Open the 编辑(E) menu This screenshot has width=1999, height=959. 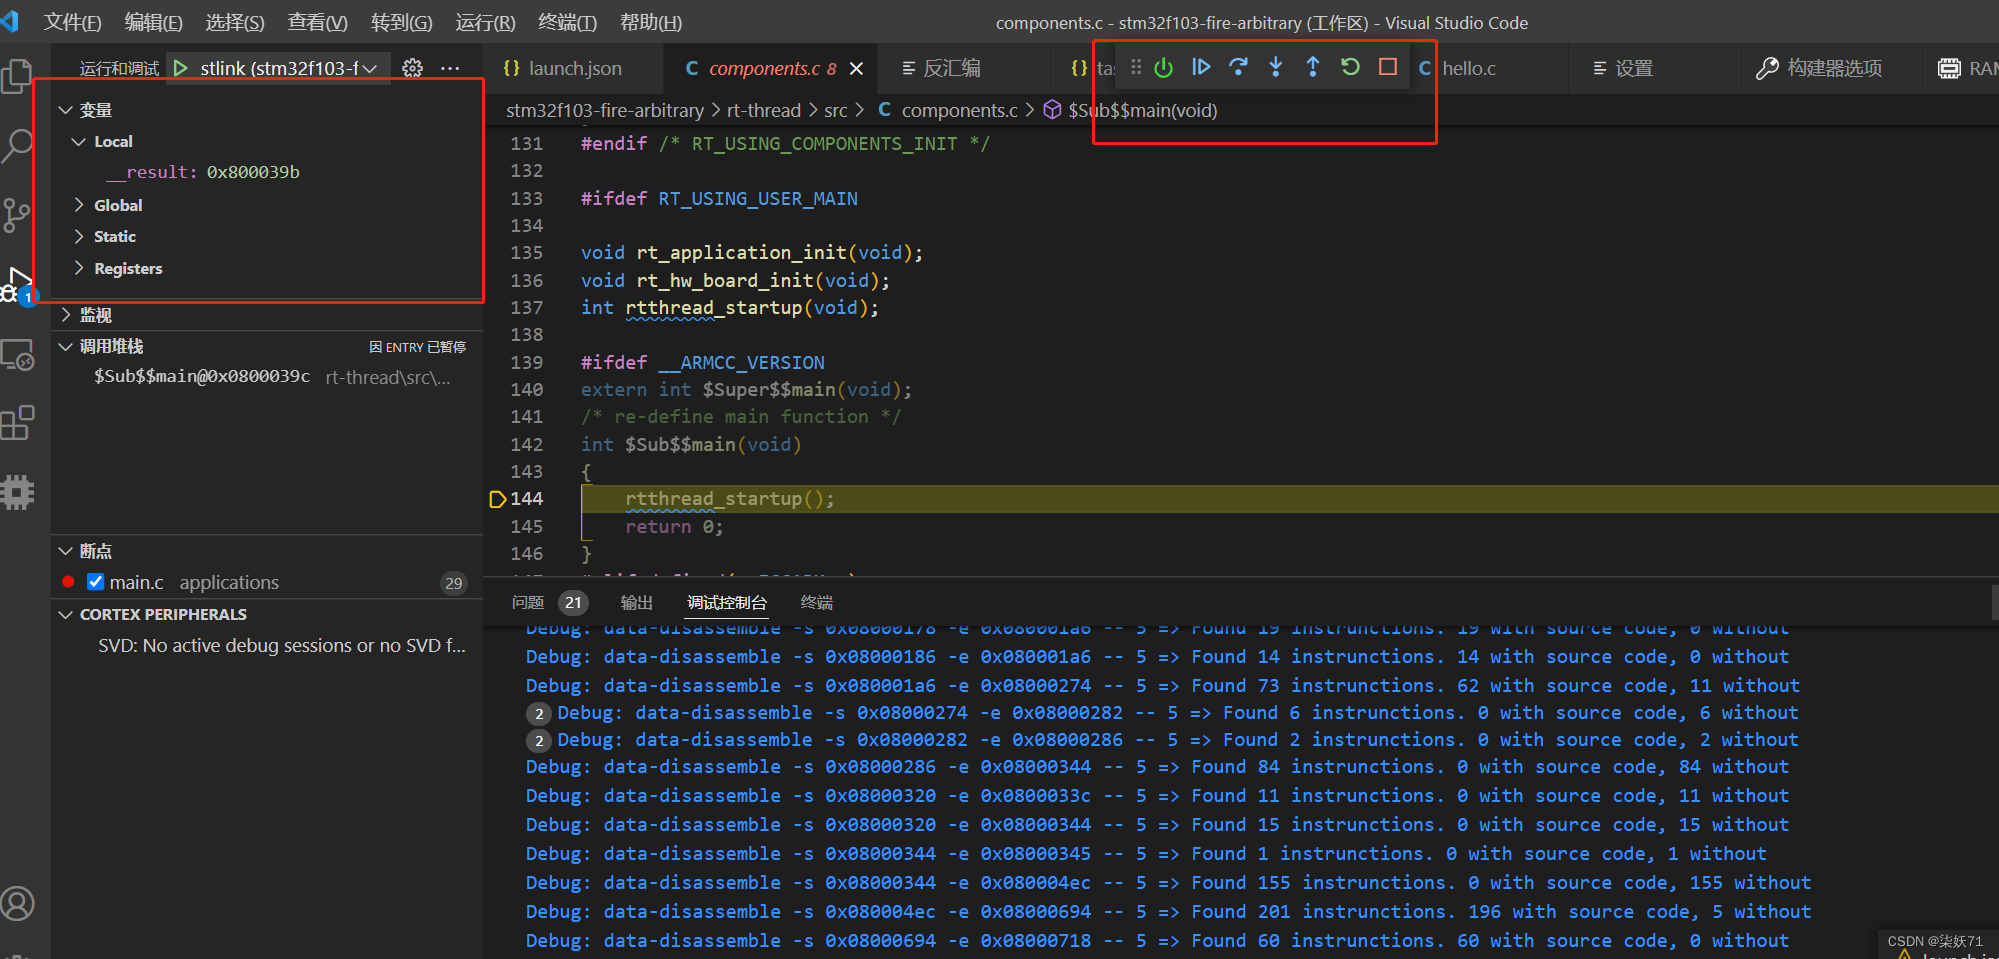click(153, 22)
